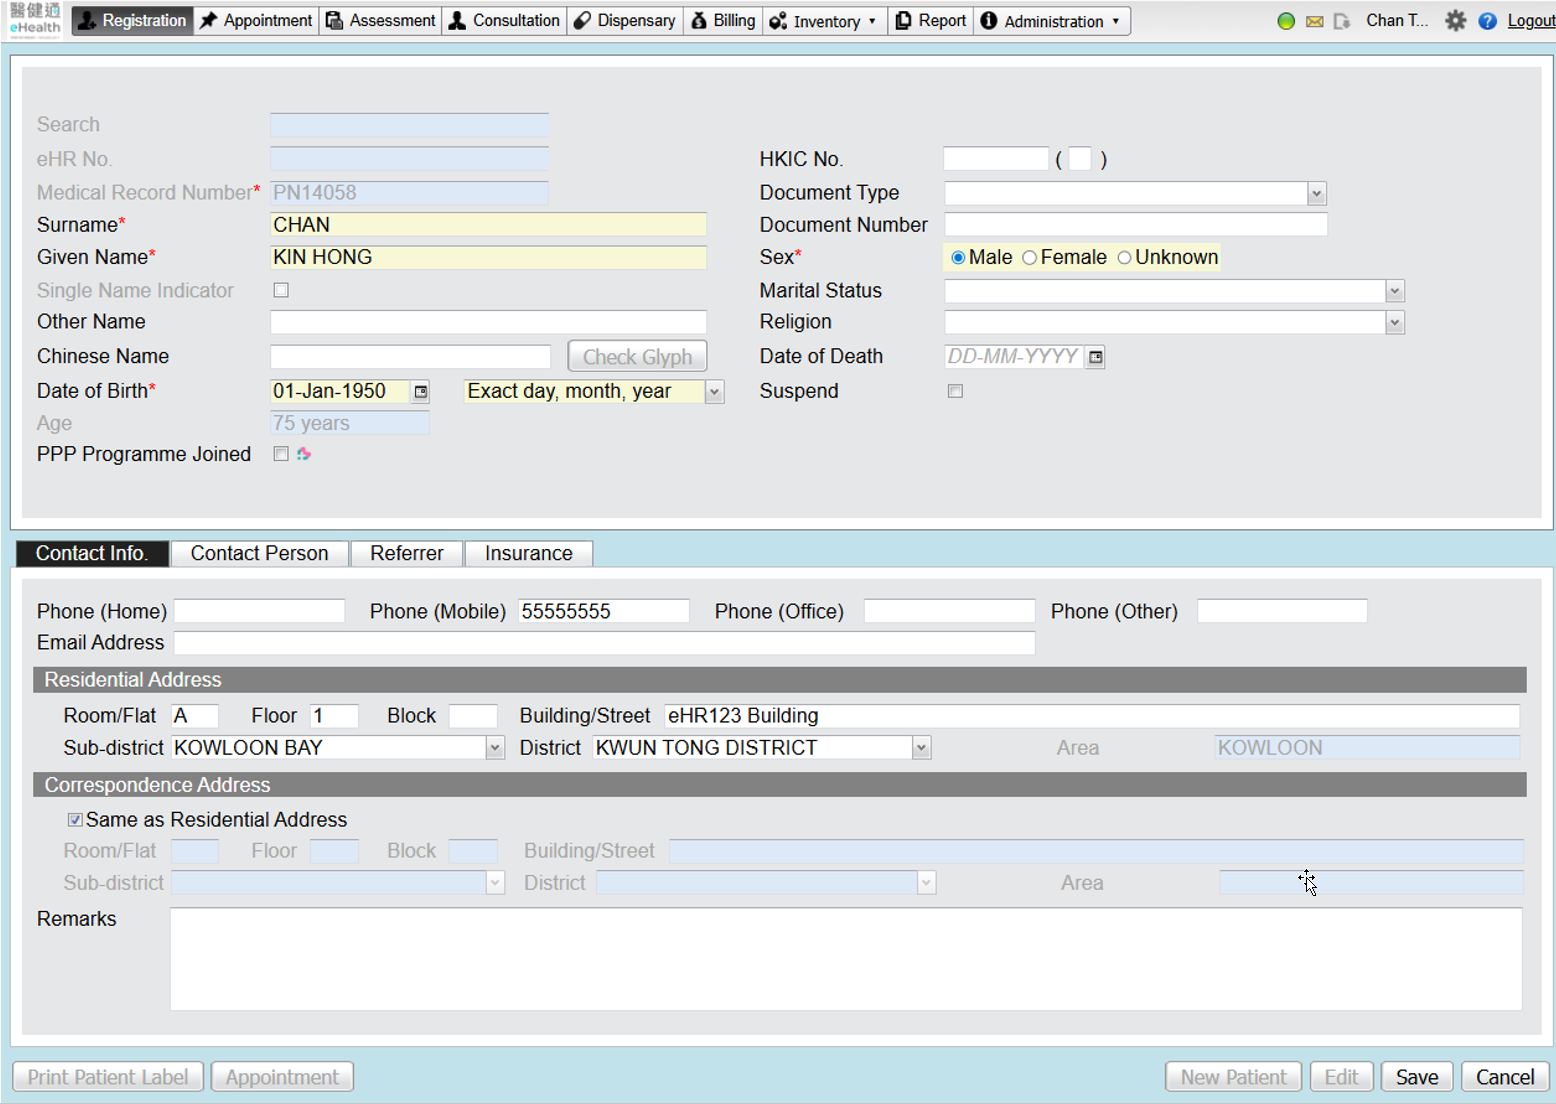Click the settings gear icon
This screenshot has height=1104, width=1556.
1455,21
